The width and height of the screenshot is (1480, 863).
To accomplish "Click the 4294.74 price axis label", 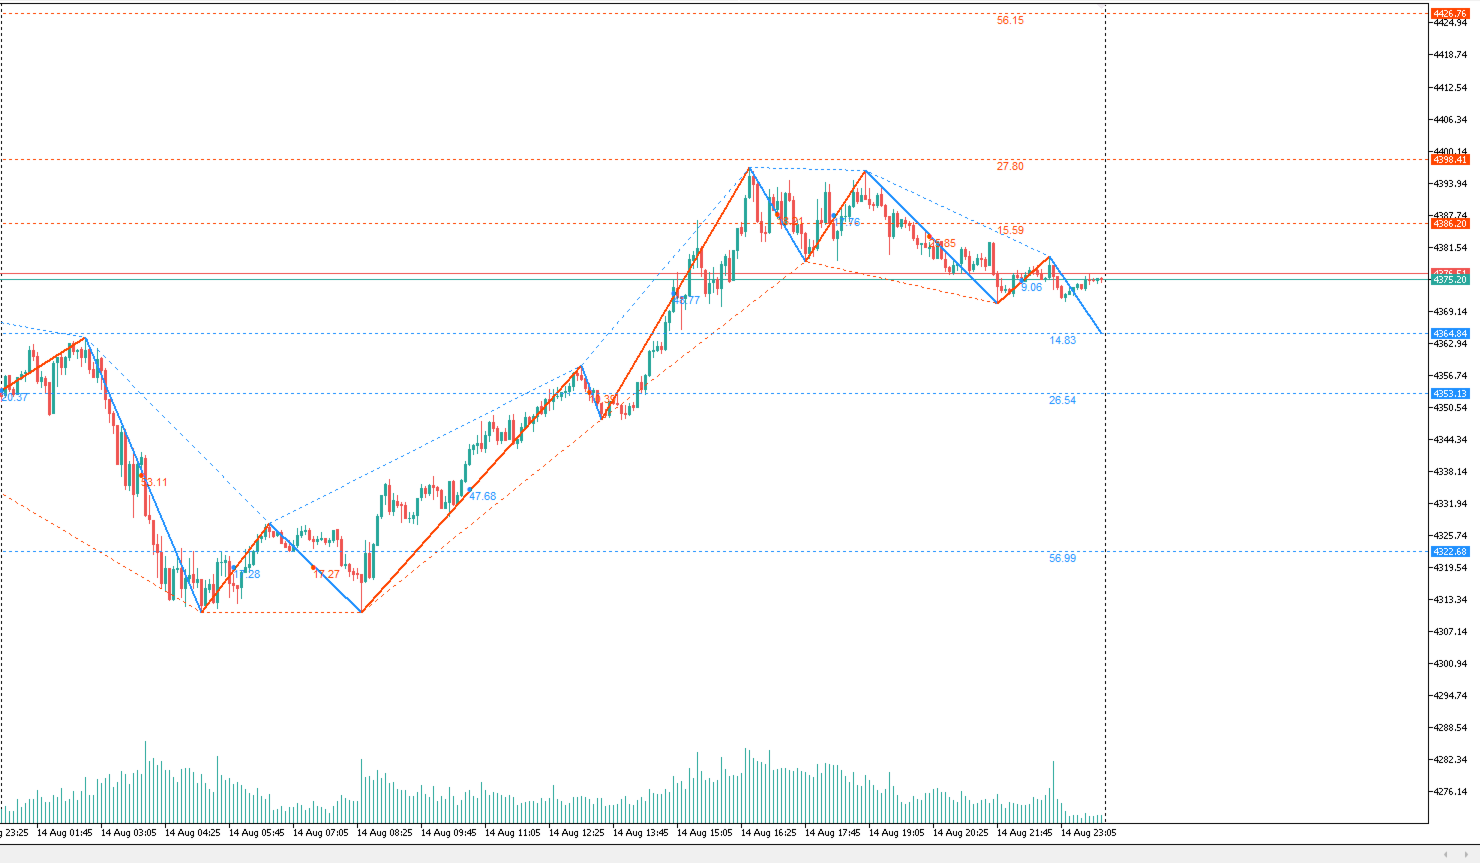I will click(x=1450, y=696).
